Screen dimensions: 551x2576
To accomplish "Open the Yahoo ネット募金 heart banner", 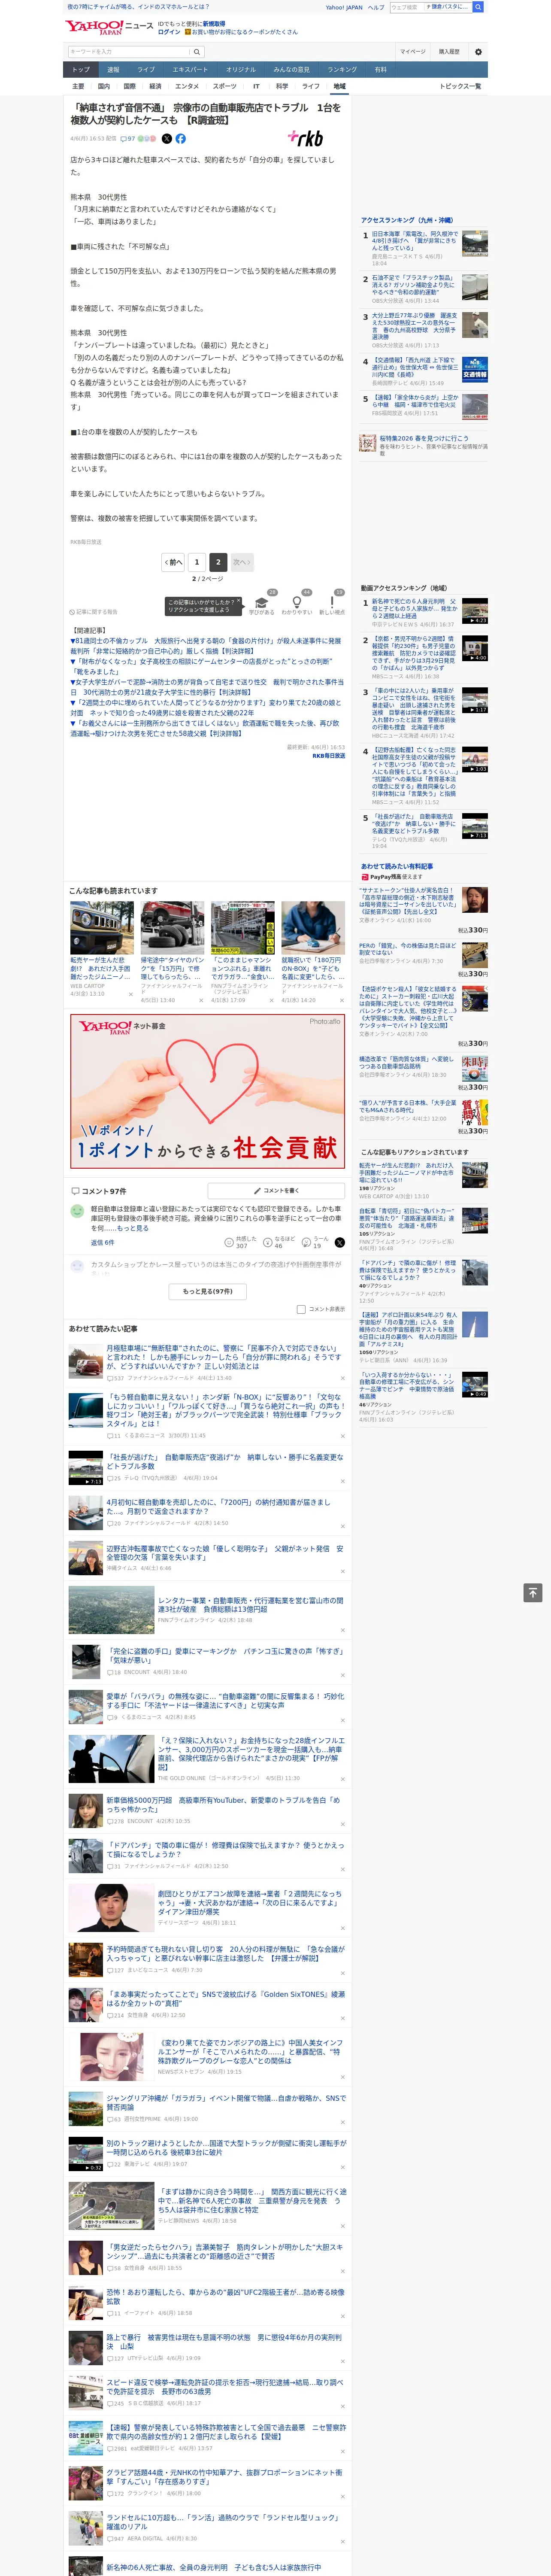I will (x=208, y=1091).
